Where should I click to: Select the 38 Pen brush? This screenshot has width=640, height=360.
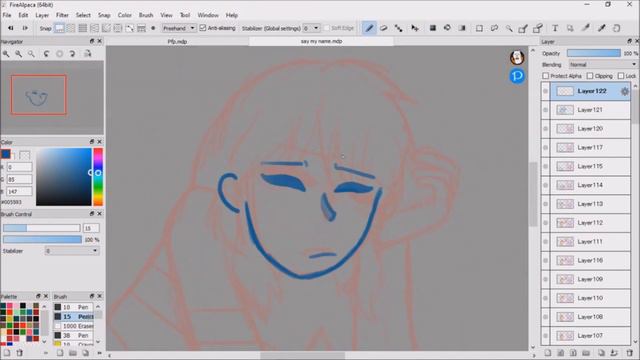tap(73, 335)
